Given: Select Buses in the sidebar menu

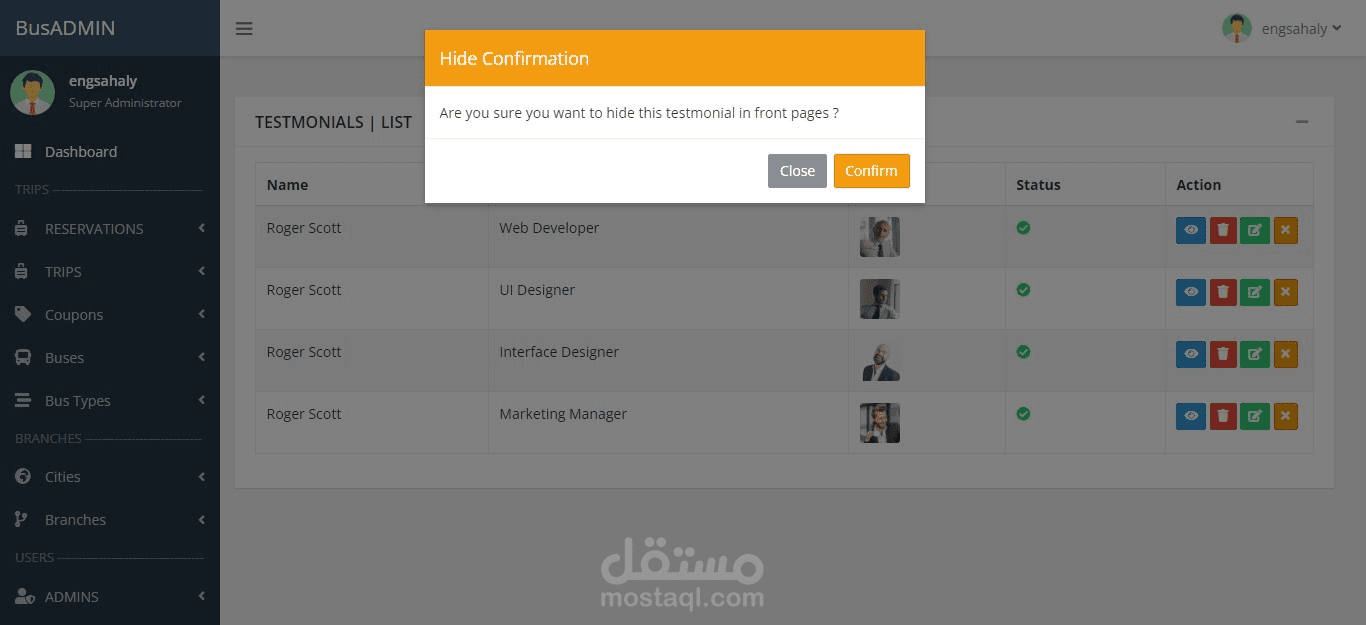Looking at the screenshot, I should tap(64, 358).
